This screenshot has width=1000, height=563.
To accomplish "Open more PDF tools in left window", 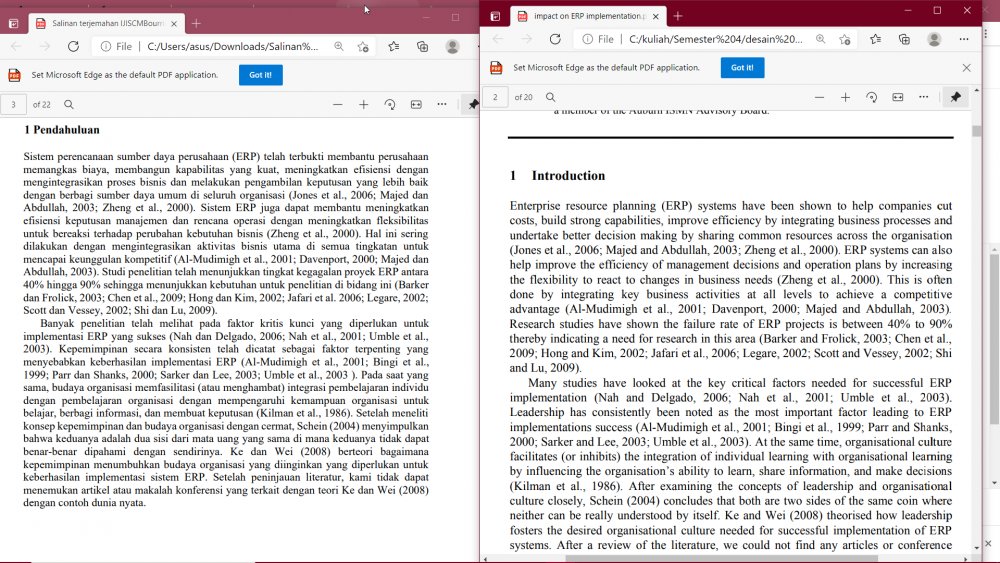I will (442, 105).
